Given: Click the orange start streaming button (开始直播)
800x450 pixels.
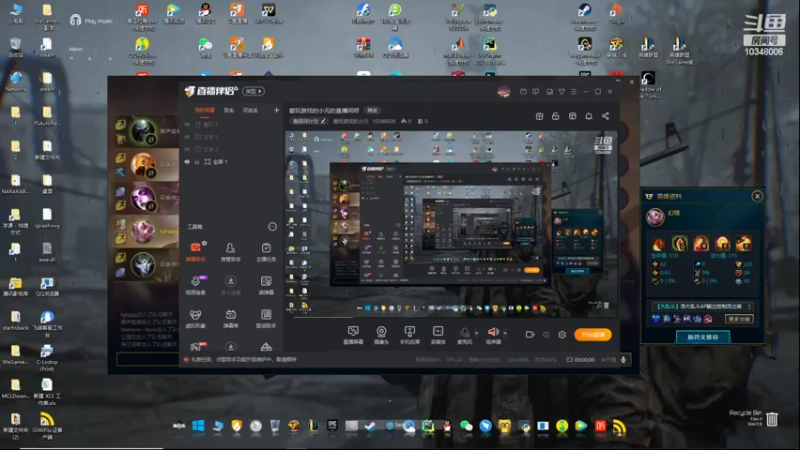Looking at the screenshot, I should tap(593, 335).
